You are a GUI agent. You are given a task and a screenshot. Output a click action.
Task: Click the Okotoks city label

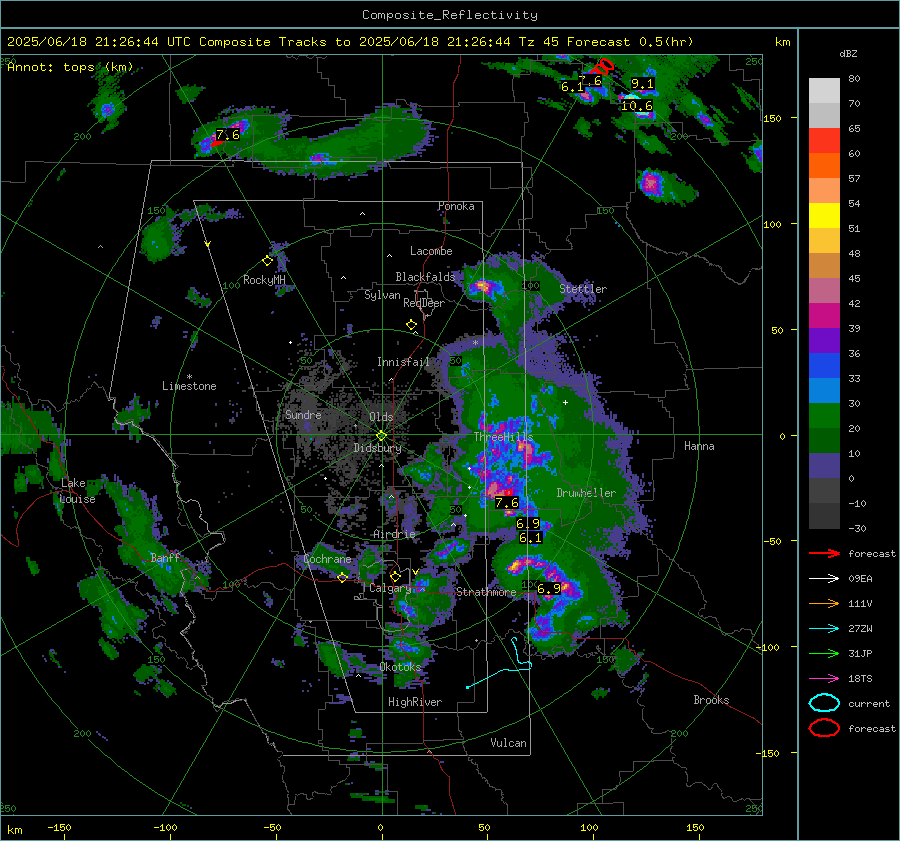[400, 667]
